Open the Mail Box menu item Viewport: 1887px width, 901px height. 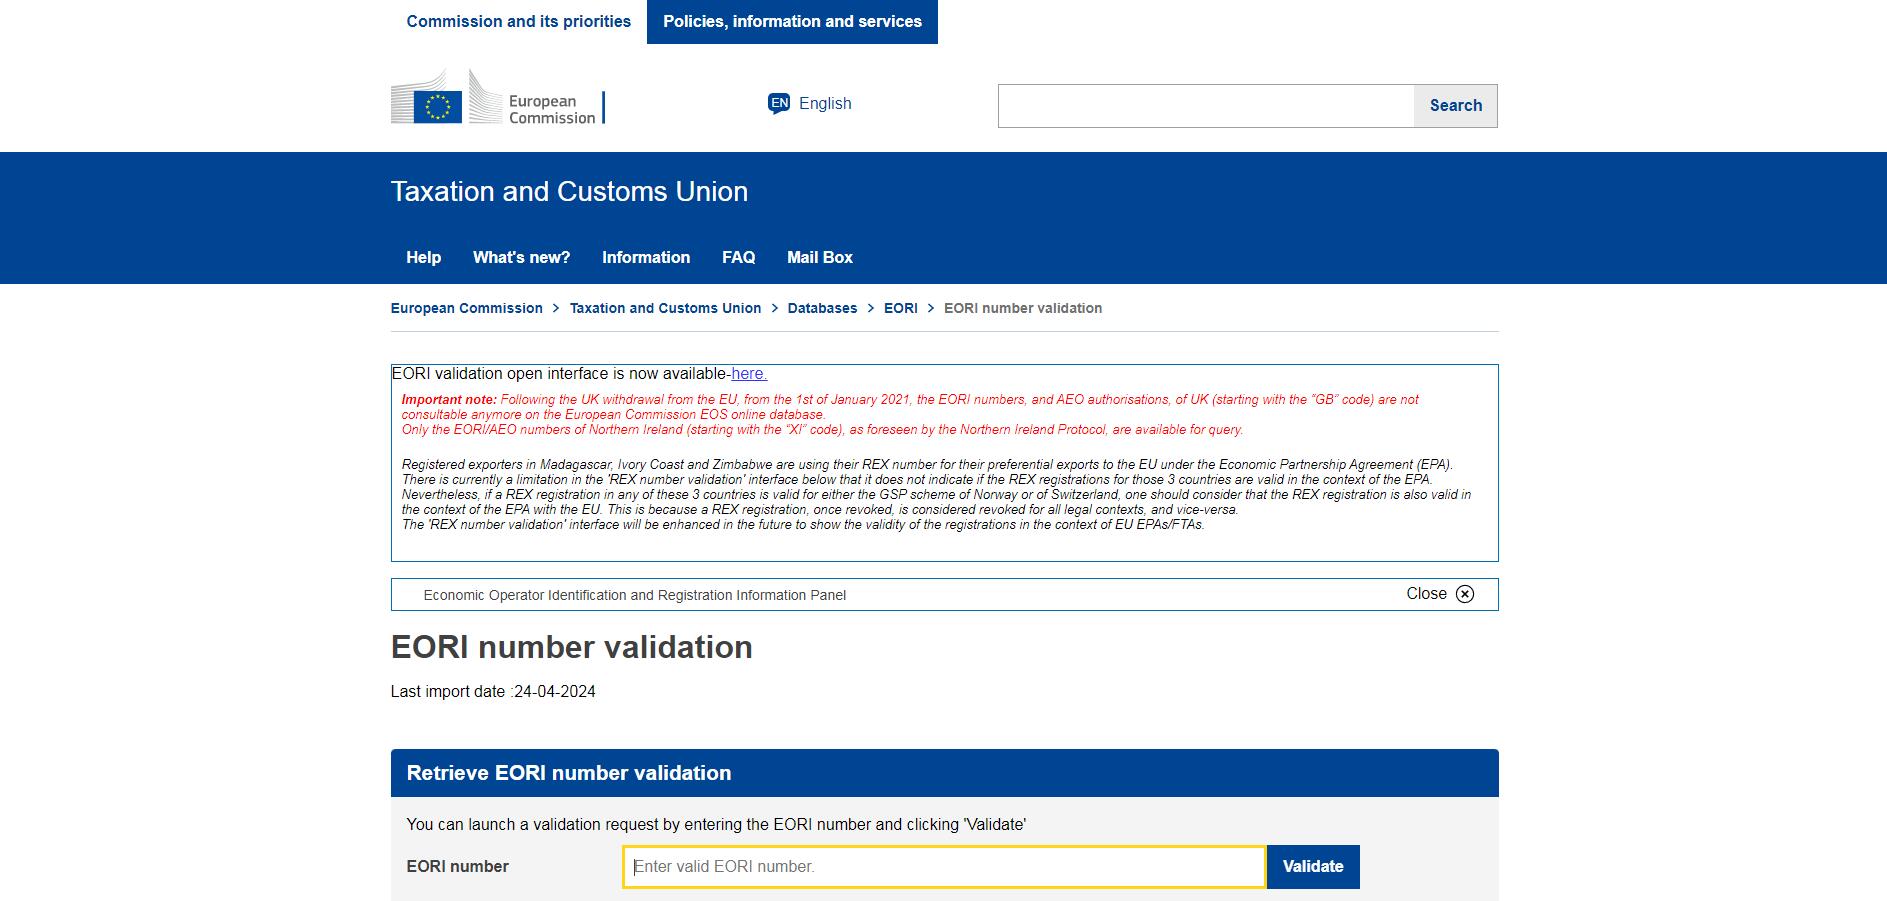pos(819,257)
